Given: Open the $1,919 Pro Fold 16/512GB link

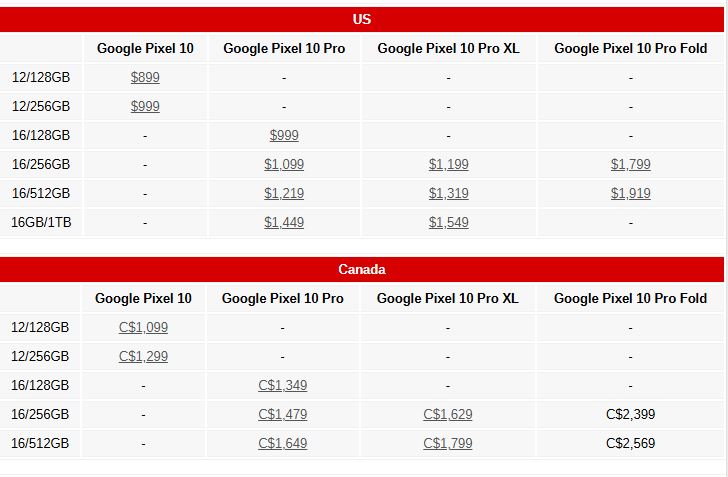Looking at the screenshot, I should click(631, 194).
